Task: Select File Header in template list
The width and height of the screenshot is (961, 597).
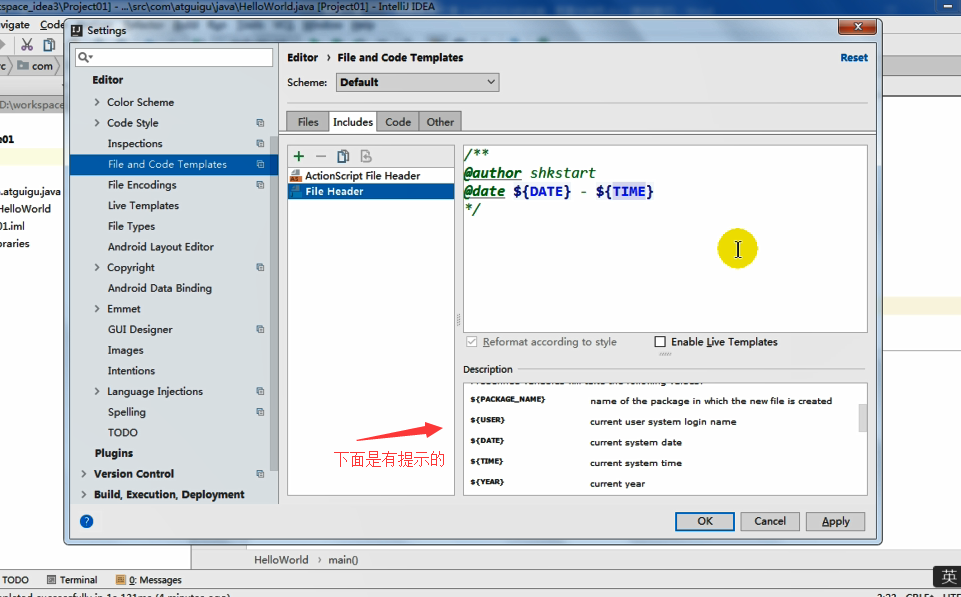Action: (x=371, y=191)
